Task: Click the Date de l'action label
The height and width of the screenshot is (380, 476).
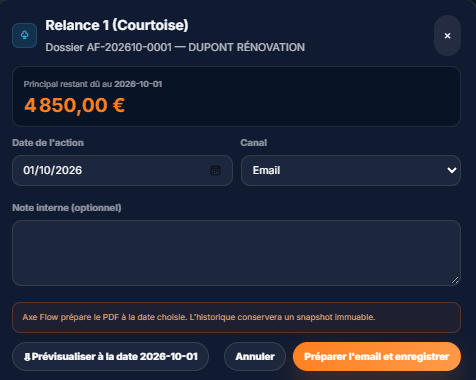Action: point(48,143)
